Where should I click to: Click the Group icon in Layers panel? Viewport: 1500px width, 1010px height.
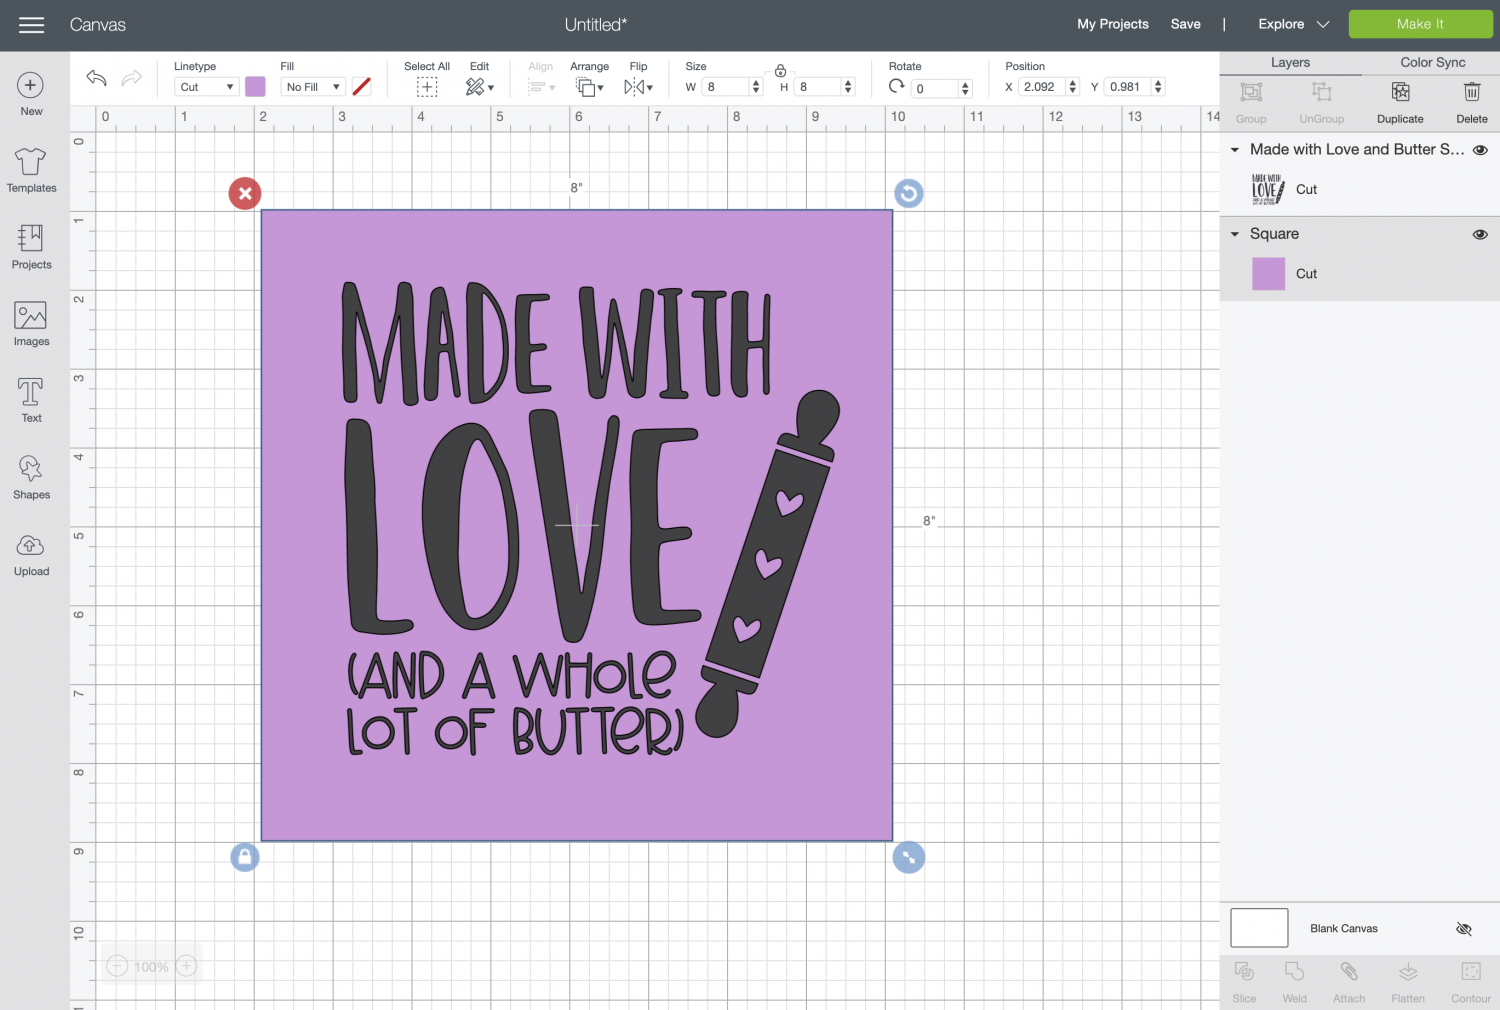point(1251,93)
